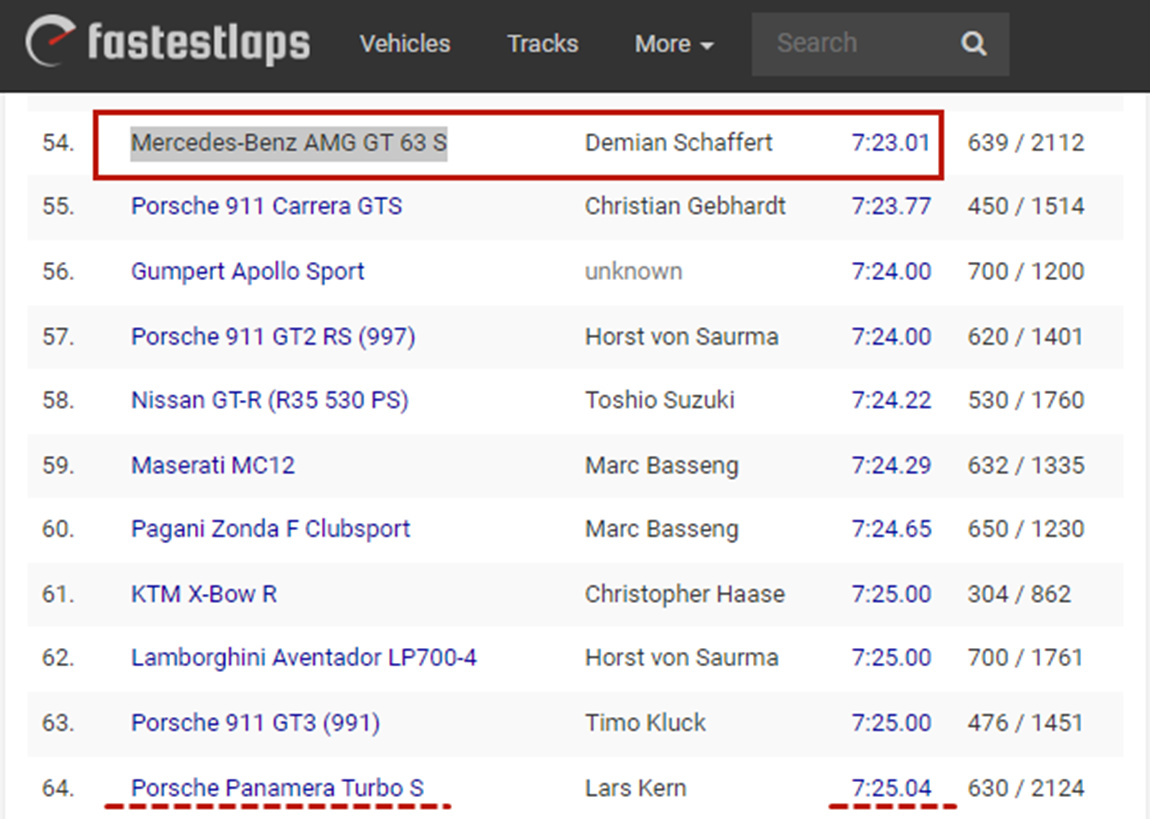Click the search magnifier icon
Screen dimensions: 1150x819
(973, 43)
